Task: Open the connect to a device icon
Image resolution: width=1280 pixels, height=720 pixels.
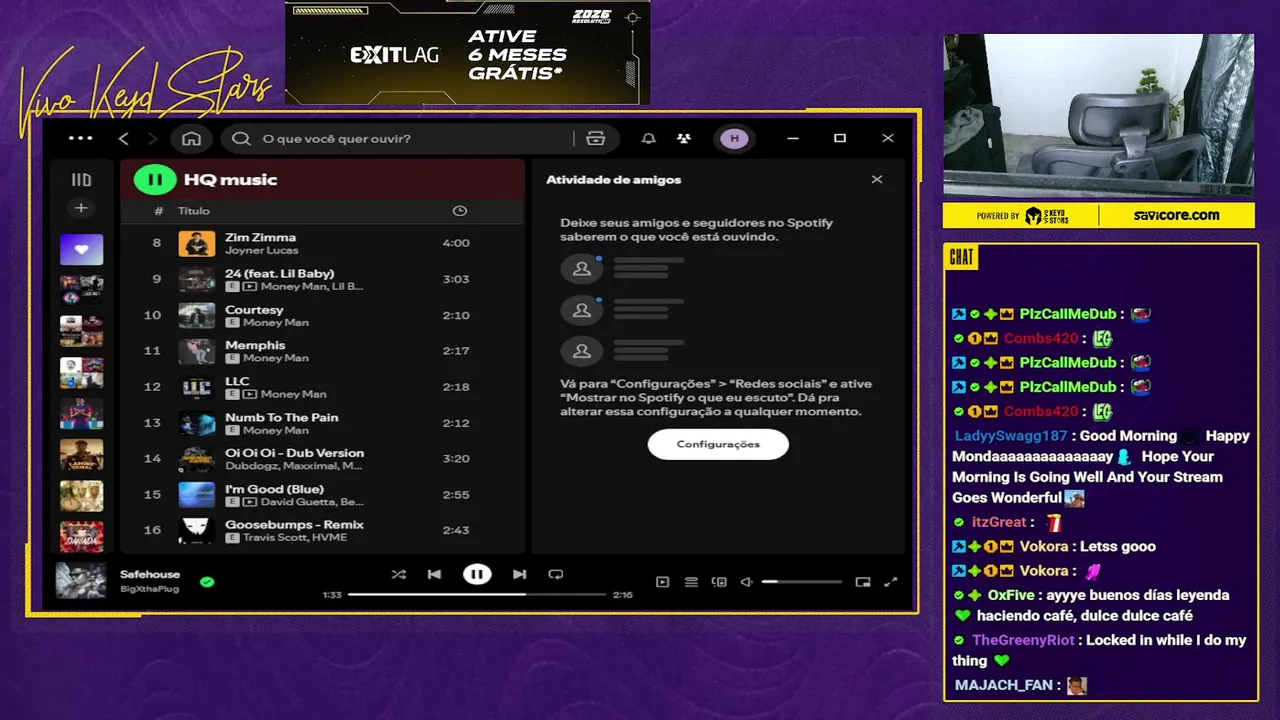Action: tap(718, 582)
